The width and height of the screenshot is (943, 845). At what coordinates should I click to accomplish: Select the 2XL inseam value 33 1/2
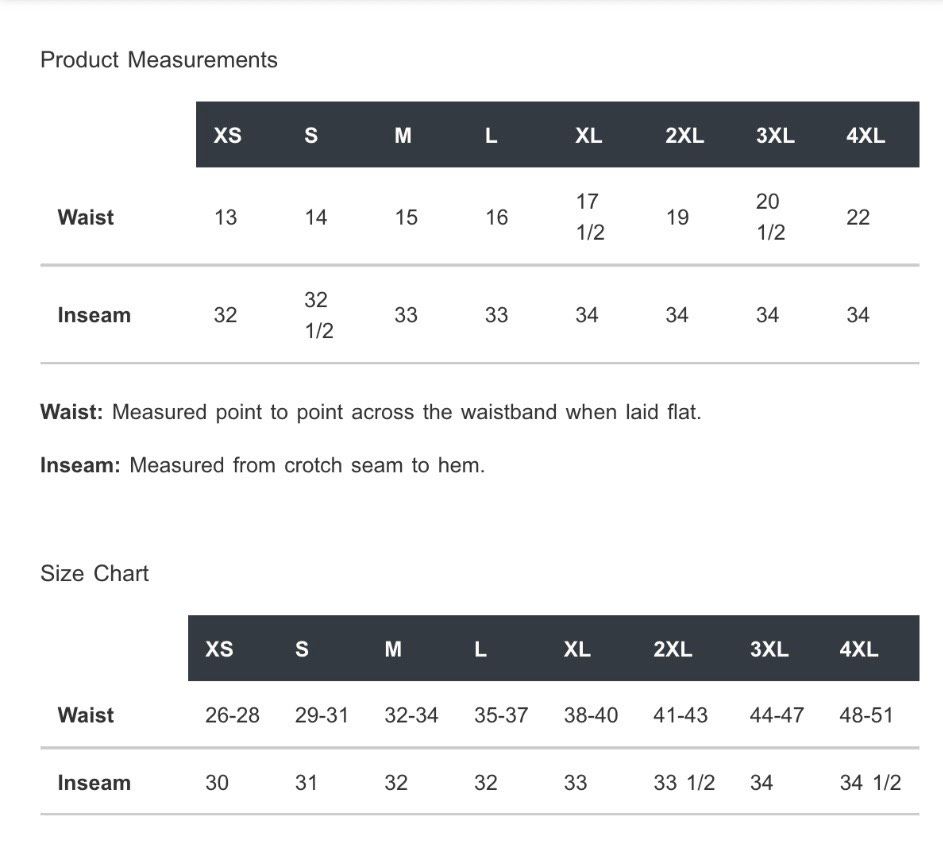[x=684, y=783]
